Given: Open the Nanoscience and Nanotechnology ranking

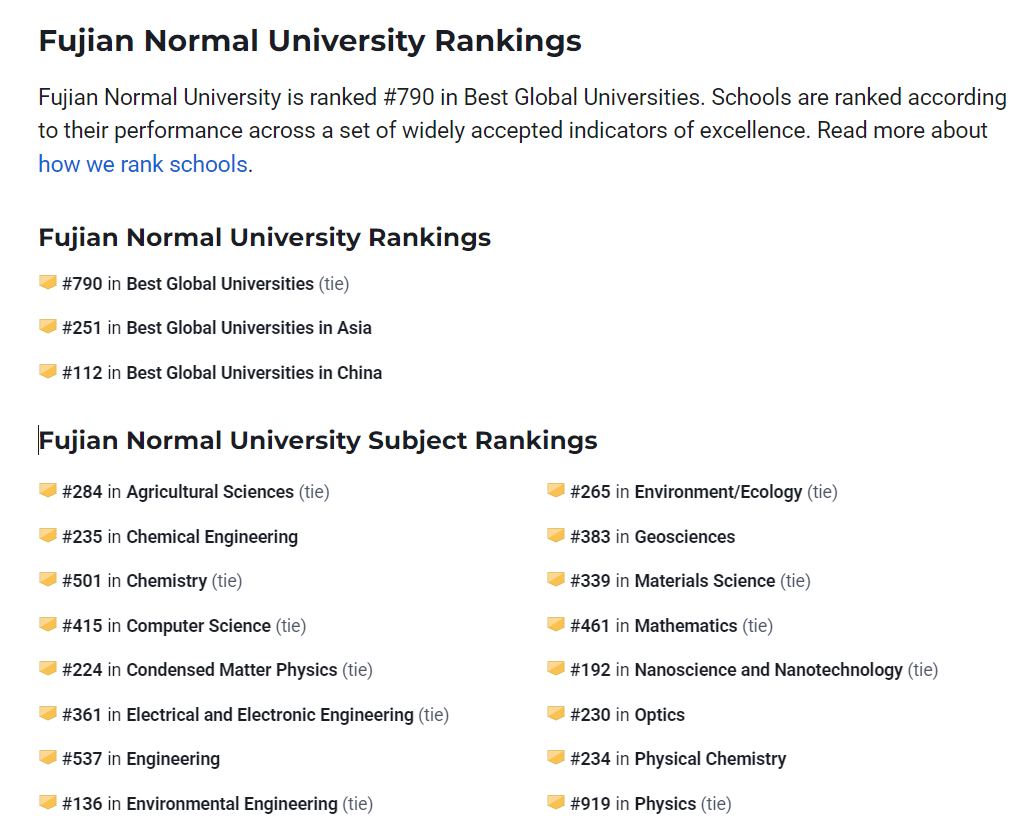Looking at the screenshot, I should [x=768, y=670].
